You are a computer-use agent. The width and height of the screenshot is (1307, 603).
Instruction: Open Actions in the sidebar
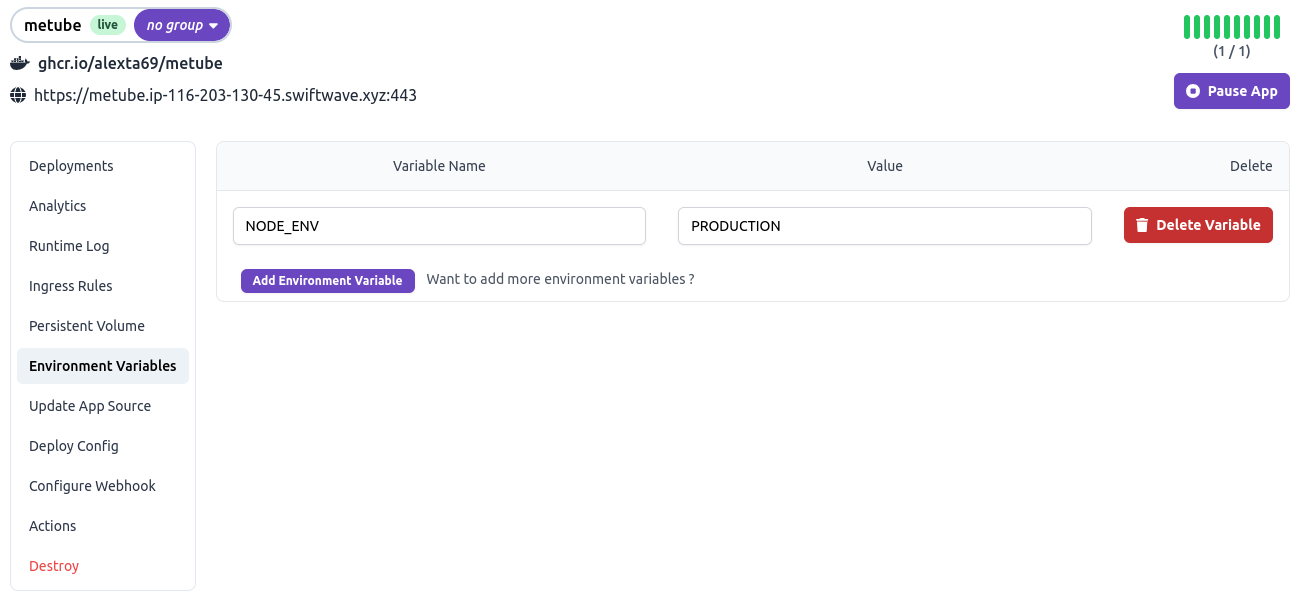[x=103, y=526]
